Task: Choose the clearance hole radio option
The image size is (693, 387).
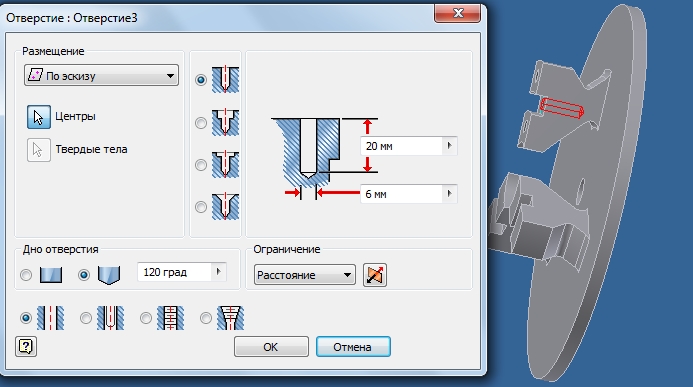Action: (86, 318)
